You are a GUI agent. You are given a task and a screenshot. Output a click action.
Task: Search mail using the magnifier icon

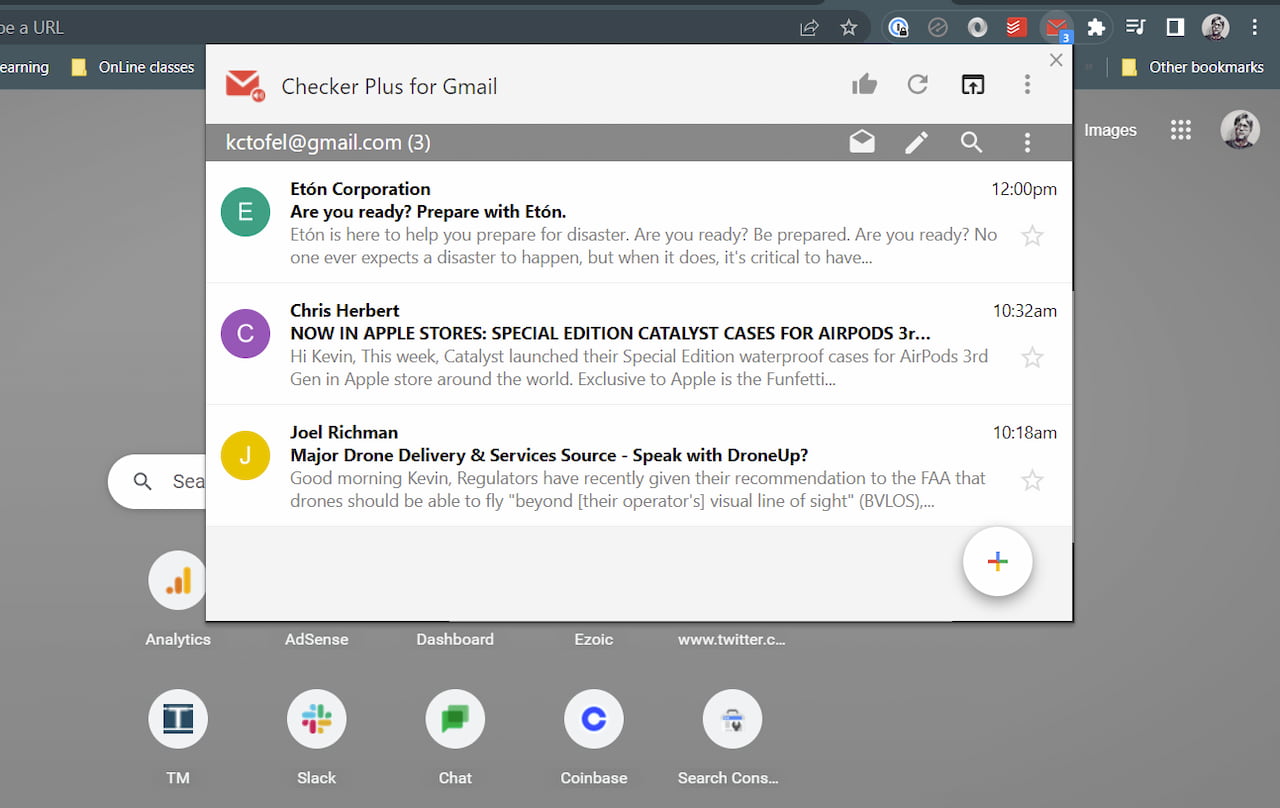(971, 143)
